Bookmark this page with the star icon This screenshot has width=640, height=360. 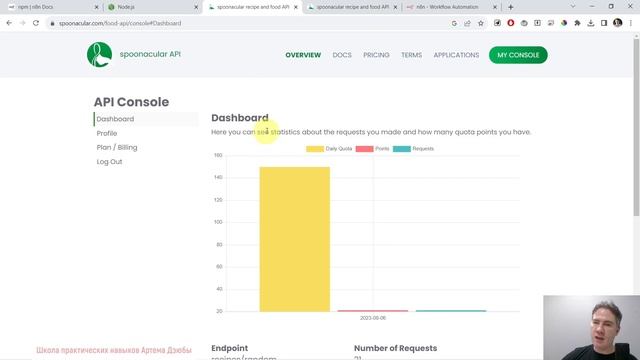(x=481, y=23)
